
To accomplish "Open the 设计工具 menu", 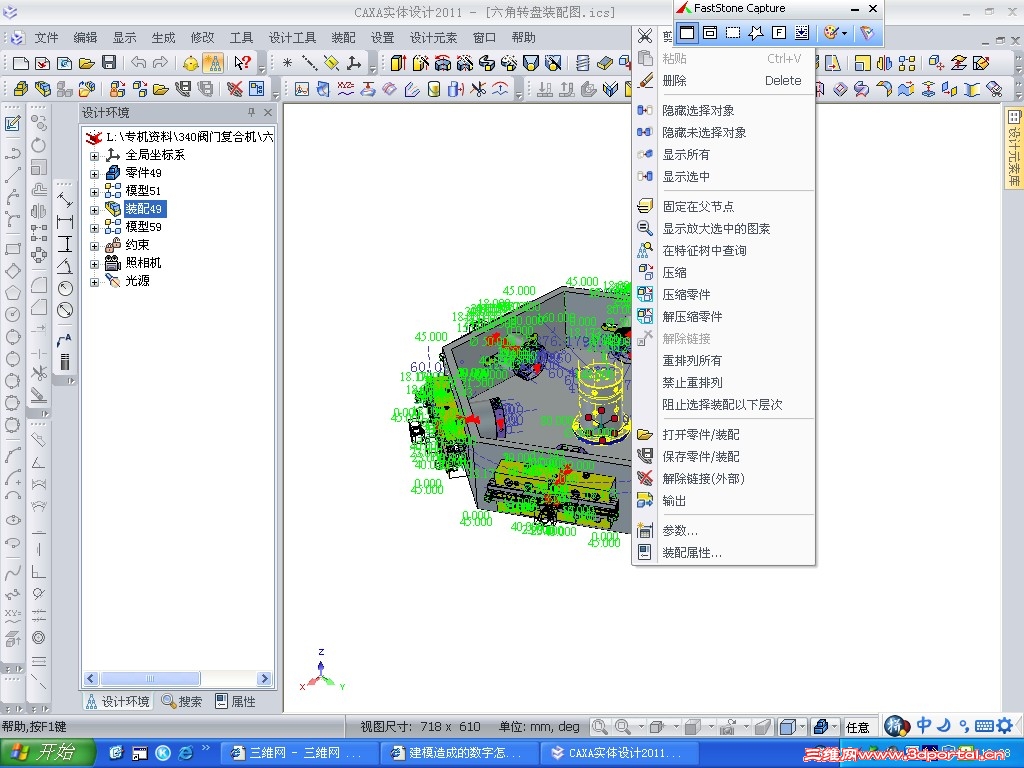I will pos(292,38).
